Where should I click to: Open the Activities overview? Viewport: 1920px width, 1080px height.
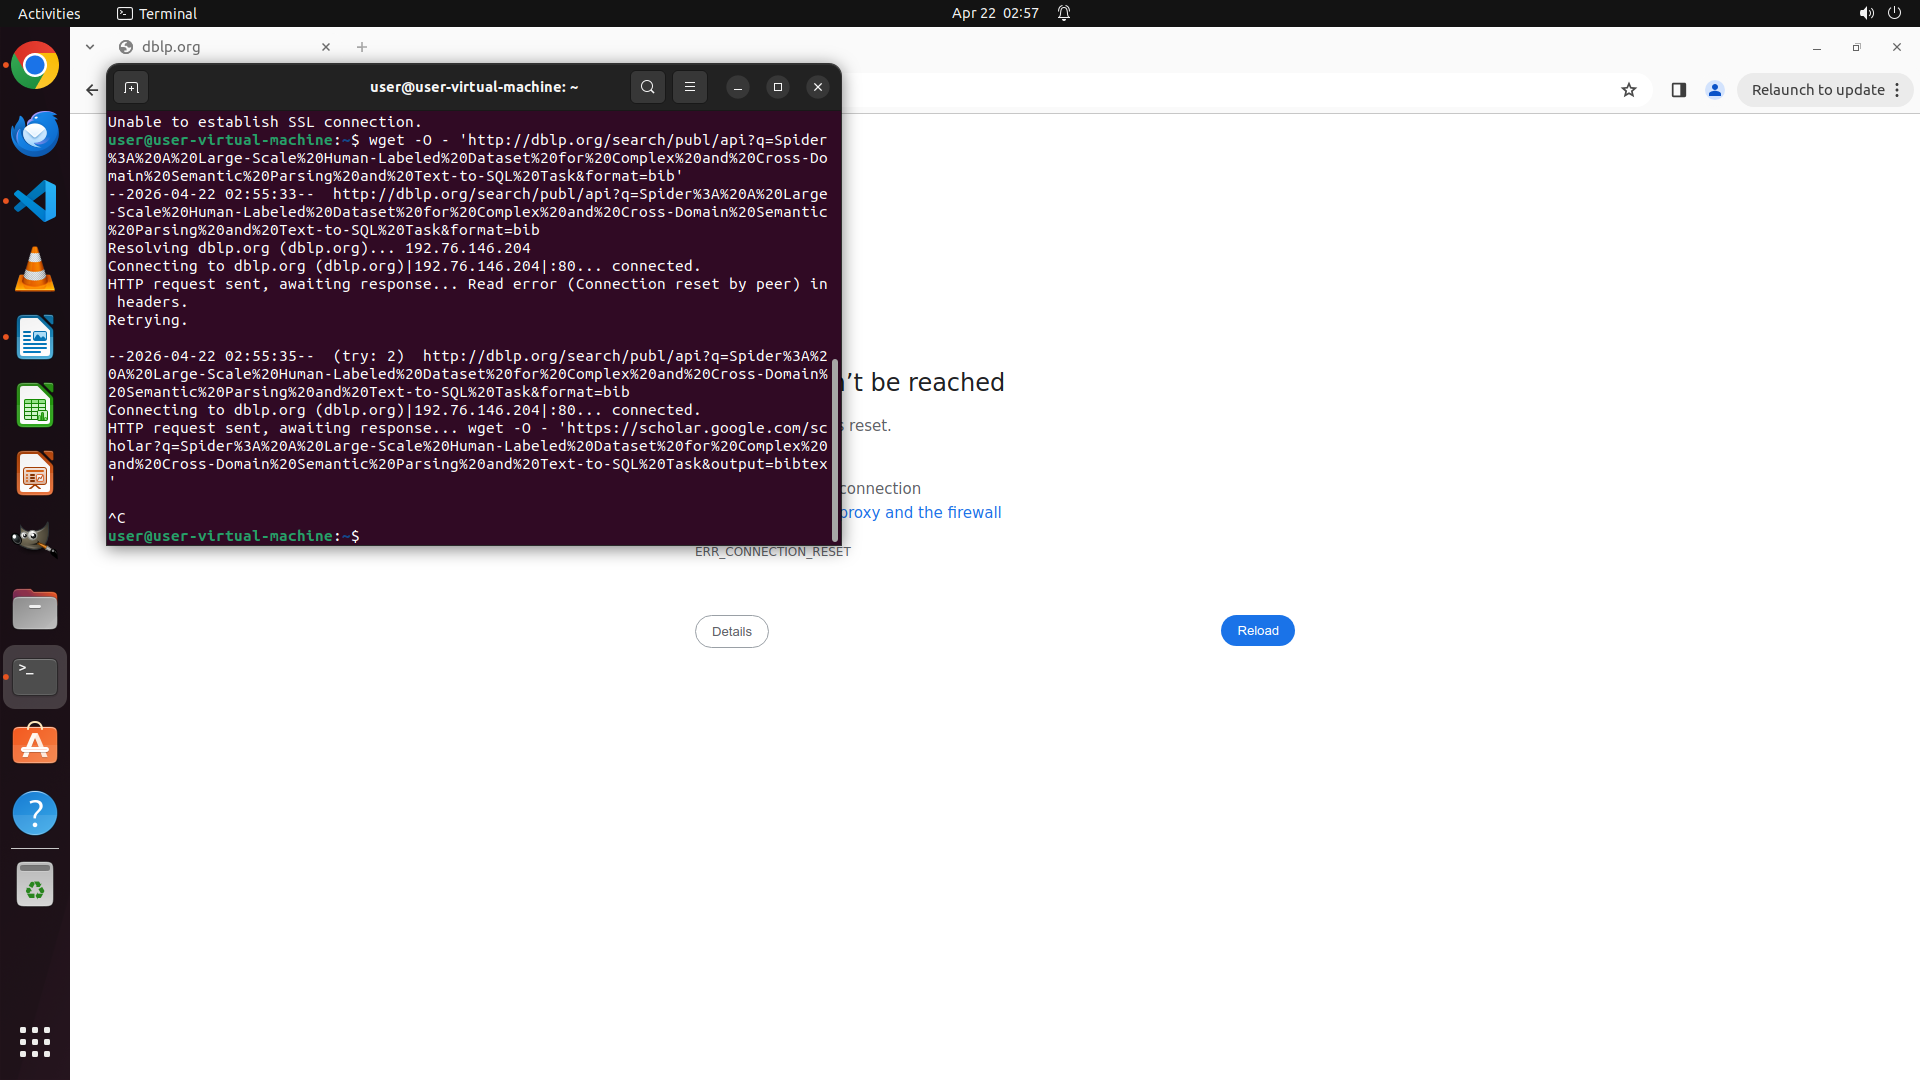click(x=49, y=13)
